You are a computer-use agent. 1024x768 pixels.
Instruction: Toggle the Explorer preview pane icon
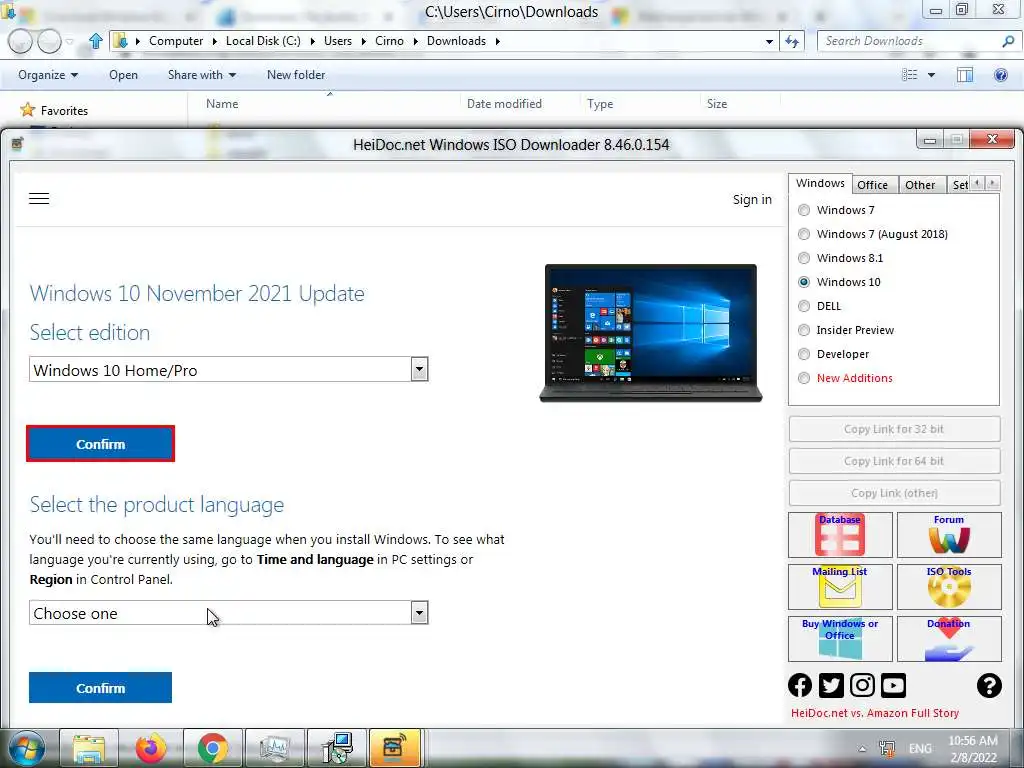pos(965,75)
